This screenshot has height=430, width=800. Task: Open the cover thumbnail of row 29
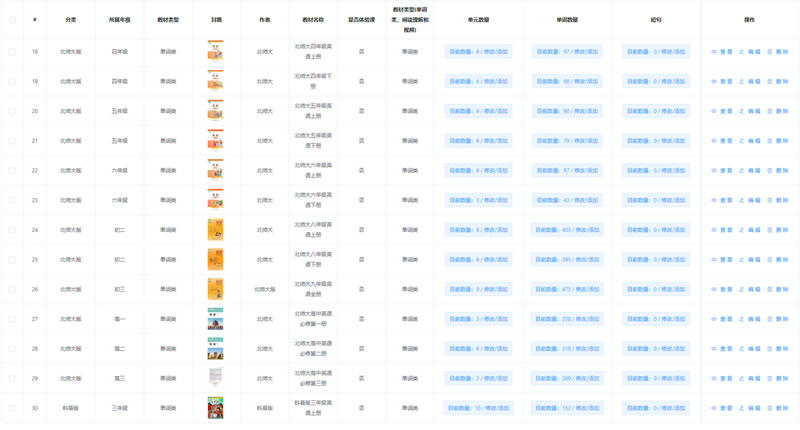click(x=215, y=378)
